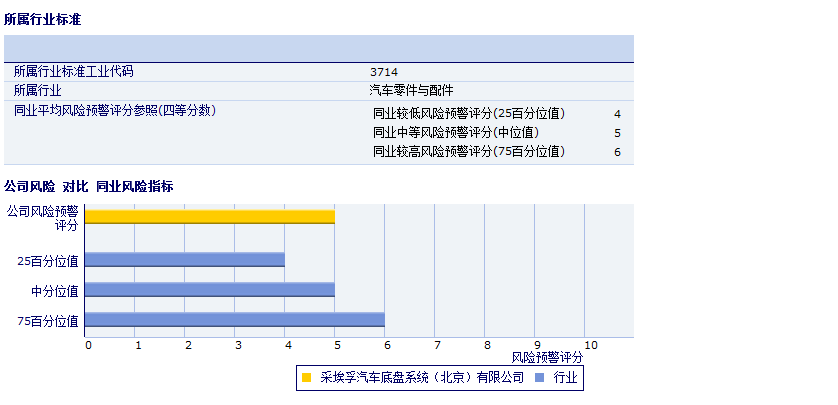
Task: Select the yellow 公司风险预警评分 bar
Action: [x=209, y=216]
